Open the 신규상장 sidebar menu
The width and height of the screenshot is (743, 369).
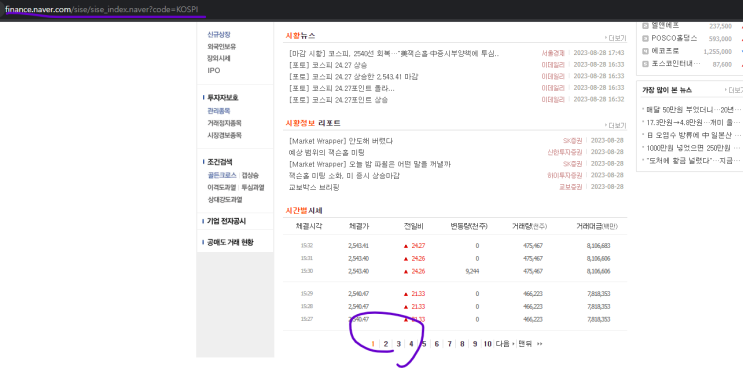(x=219, y=35)
